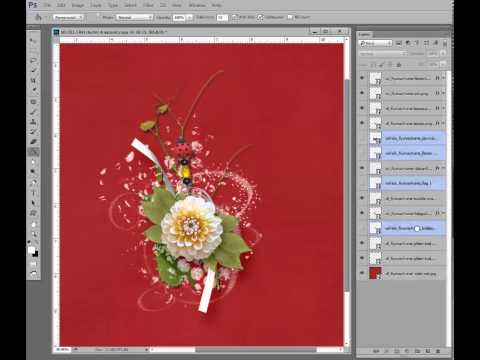Toggle the Contiguous checkbox

coord(260,17)
